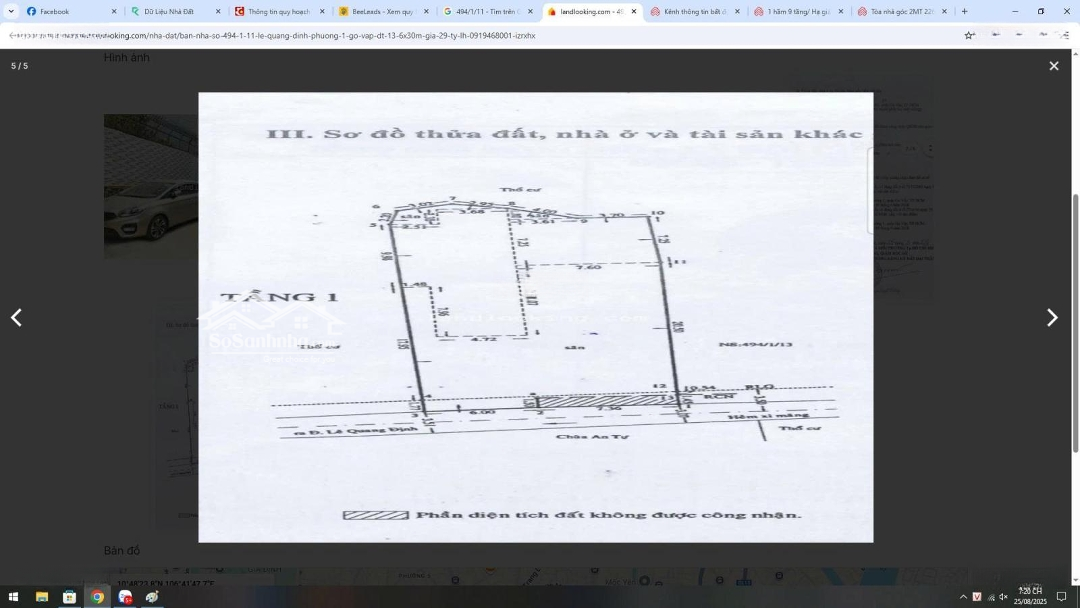The height and width of the screenshot is (608, 1080).
Task: Go to the previous image
Action: pos(16,318)
